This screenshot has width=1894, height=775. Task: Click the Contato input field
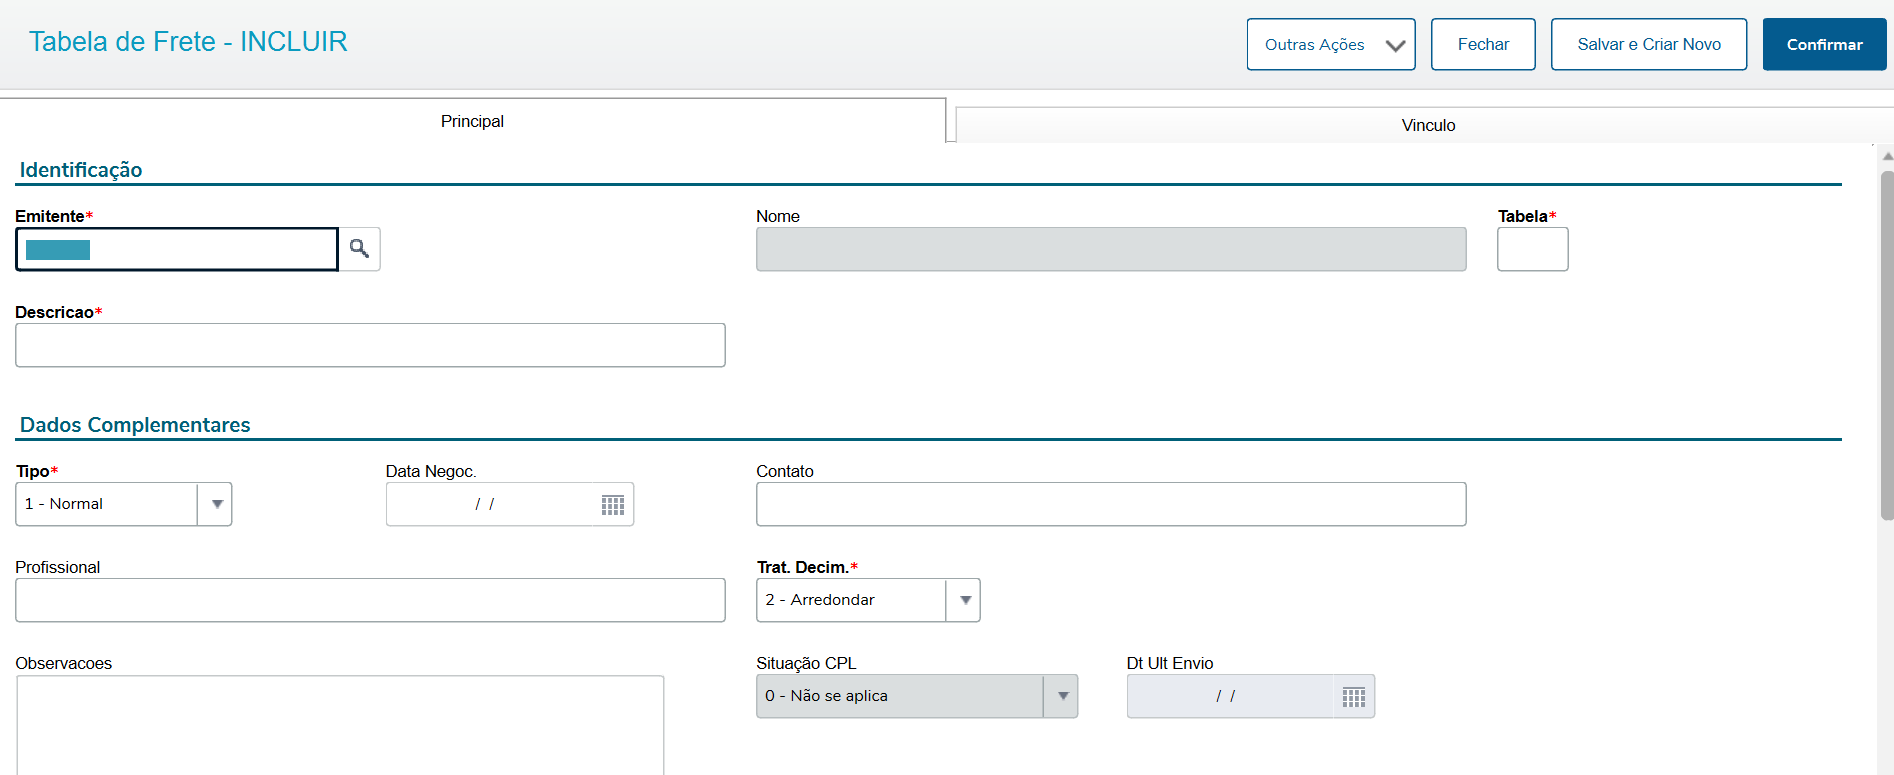[x=1111, y=504]
